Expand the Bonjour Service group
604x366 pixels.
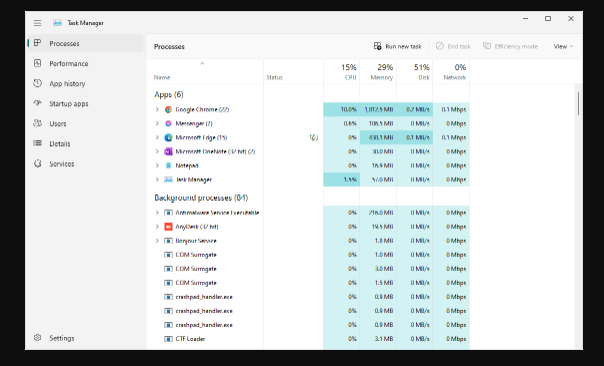157,241
